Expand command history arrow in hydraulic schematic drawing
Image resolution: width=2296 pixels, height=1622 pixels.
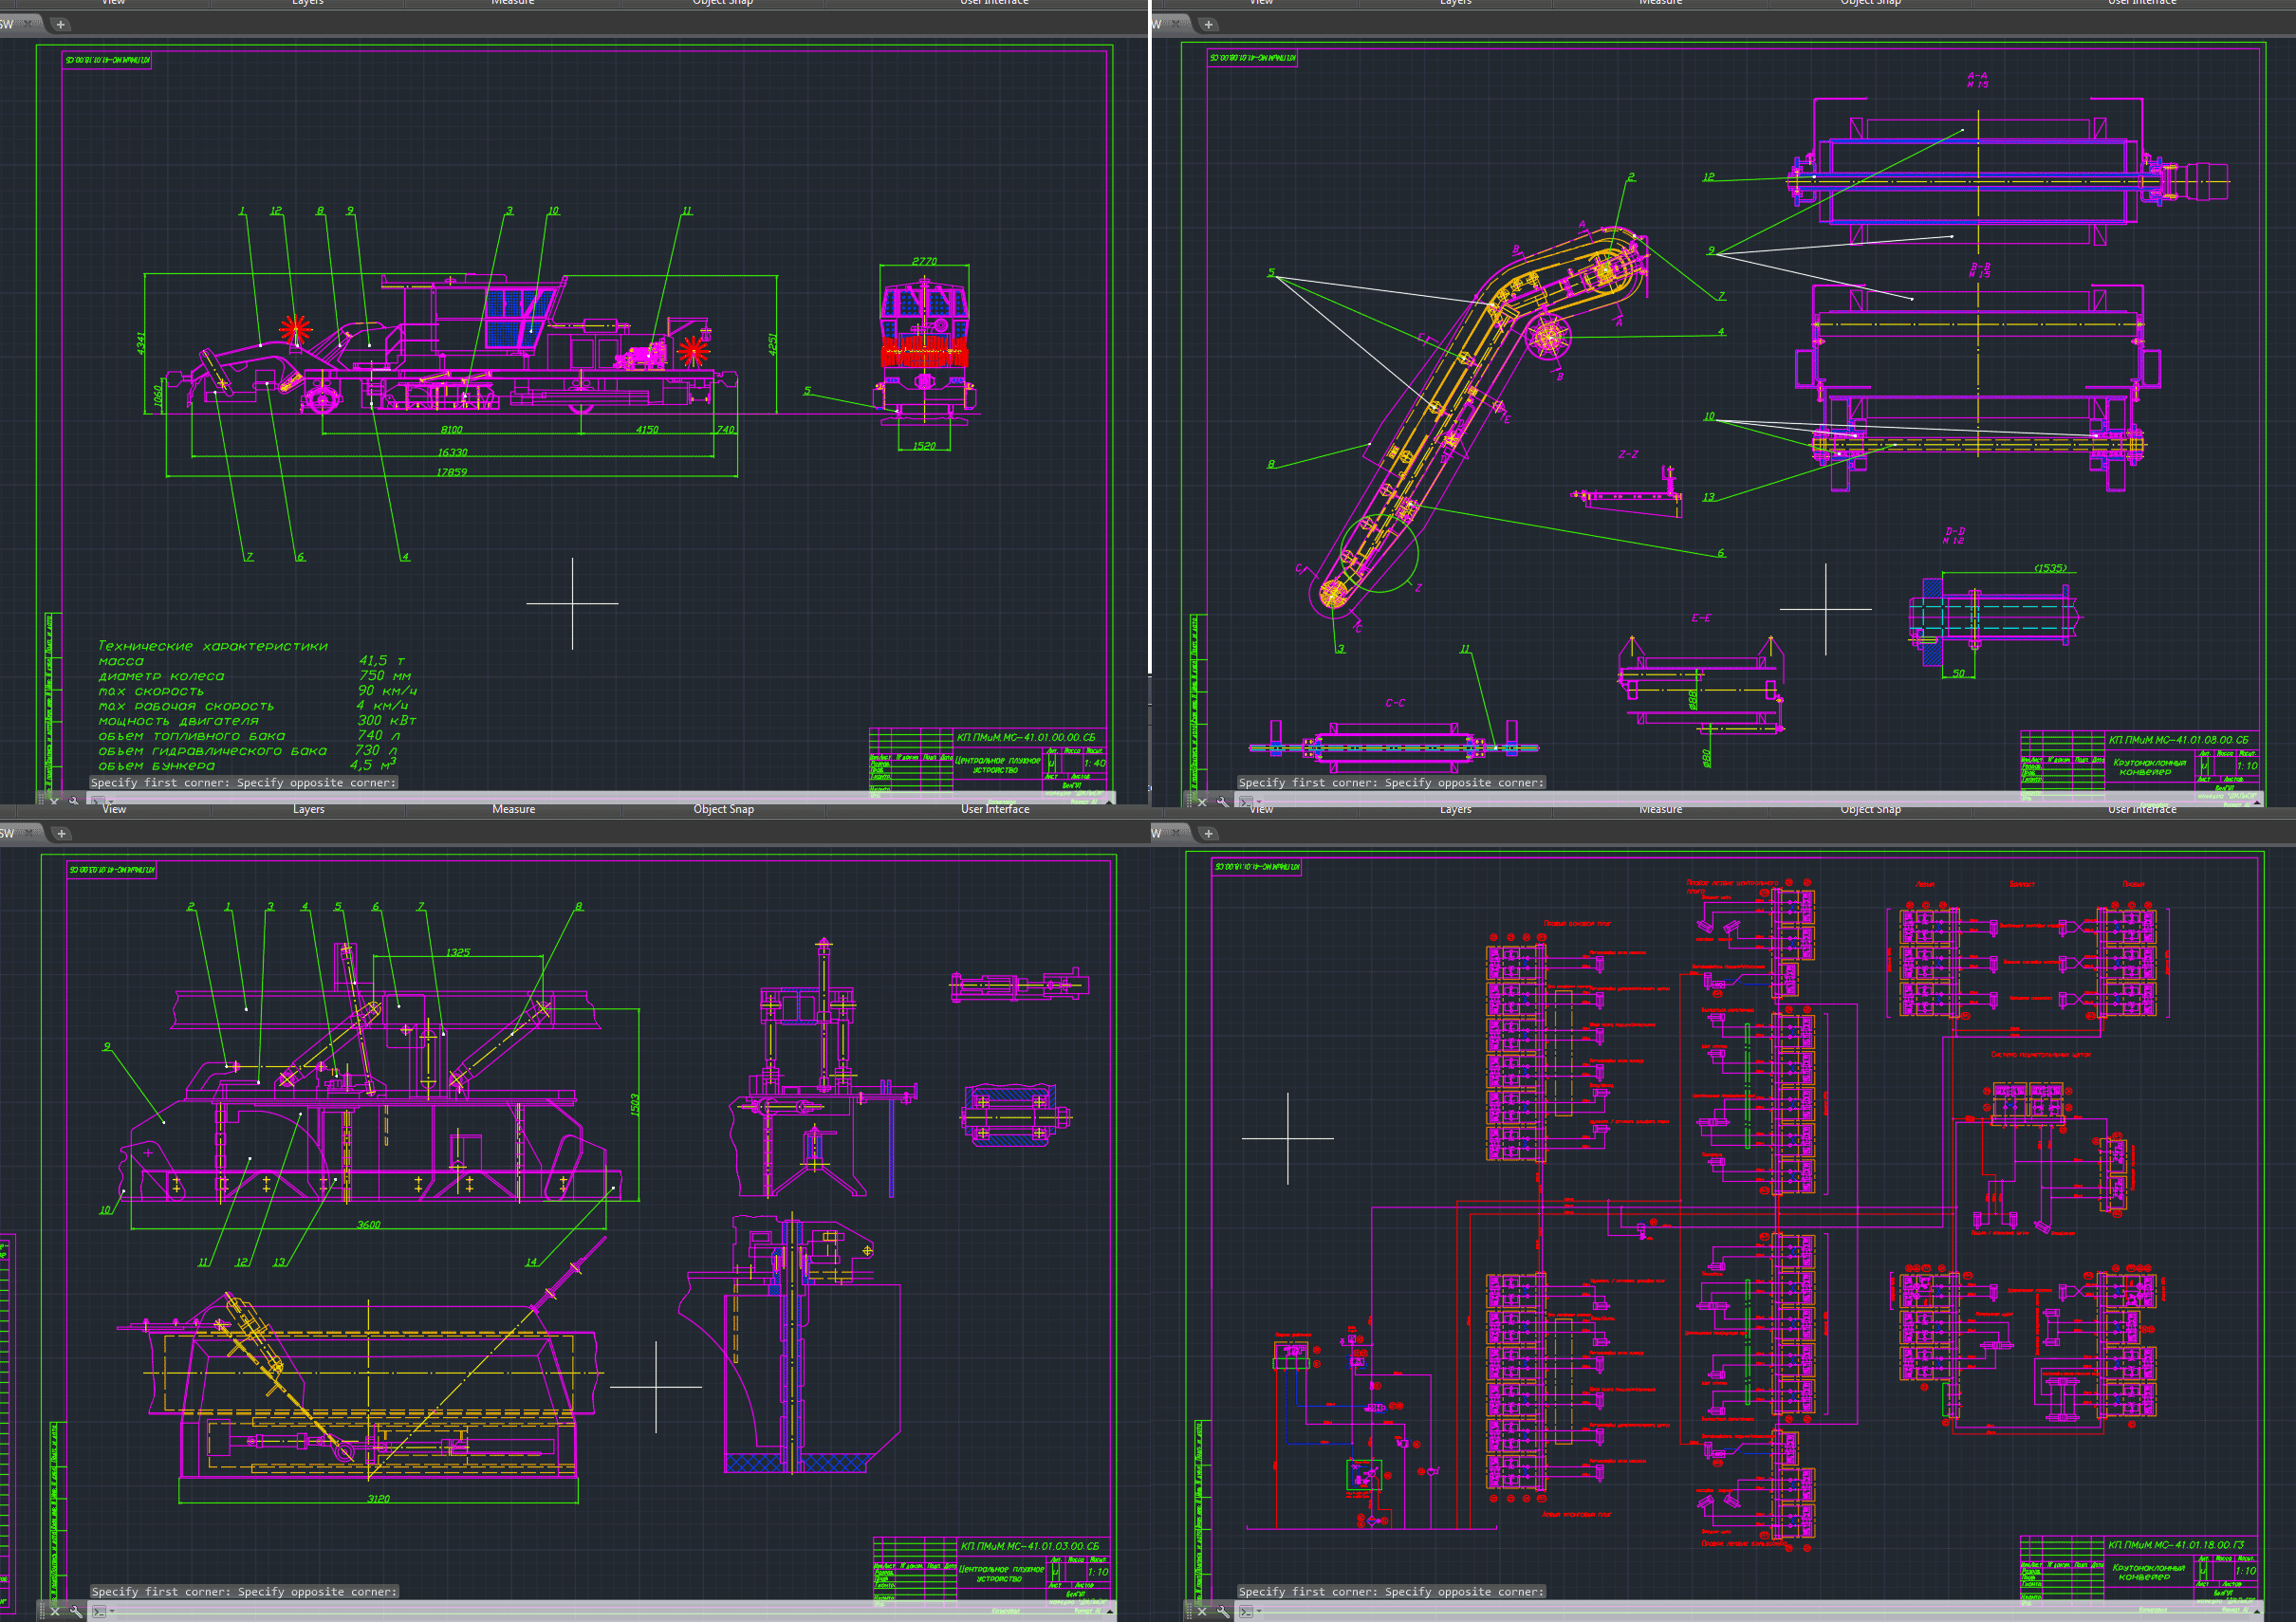click(2257, 1611)
